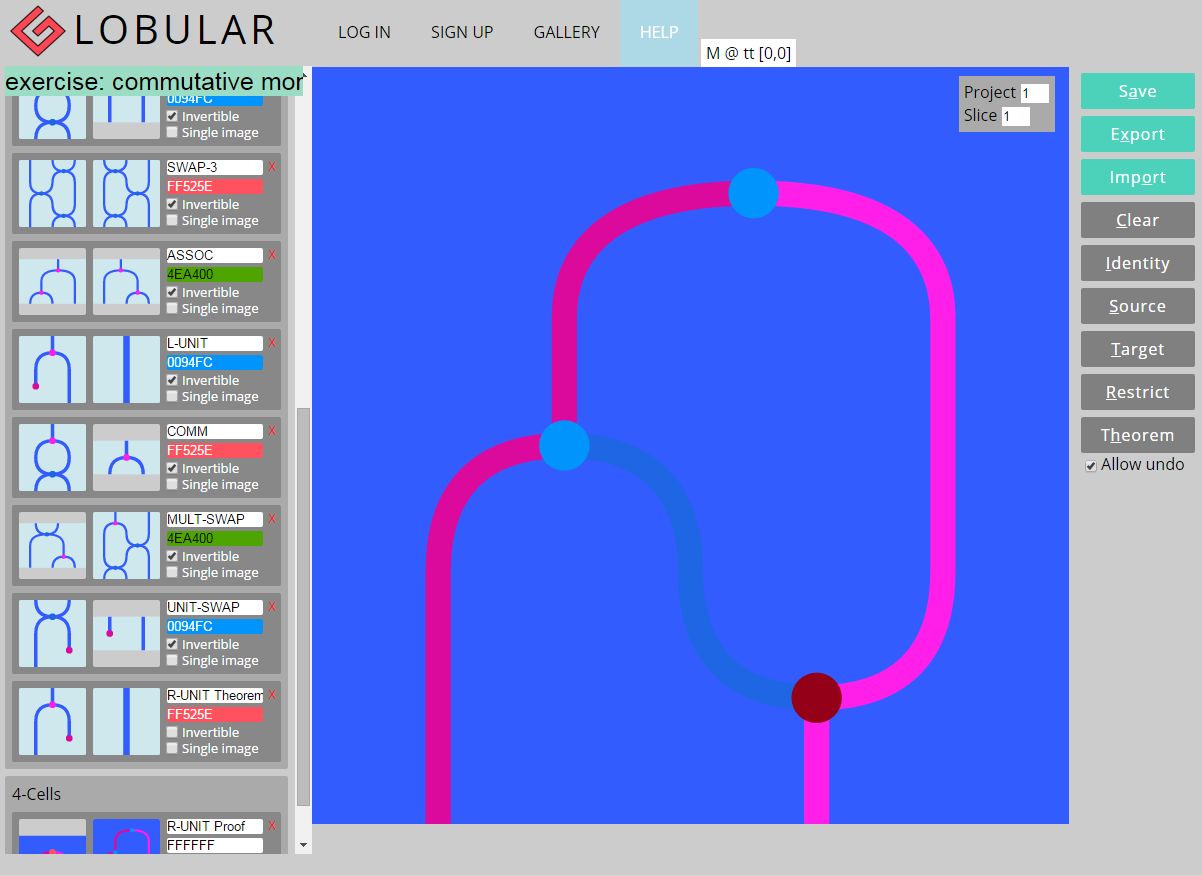Click the Export button
Viewport: 1202px width, 876px height.
coord(1137,134)
